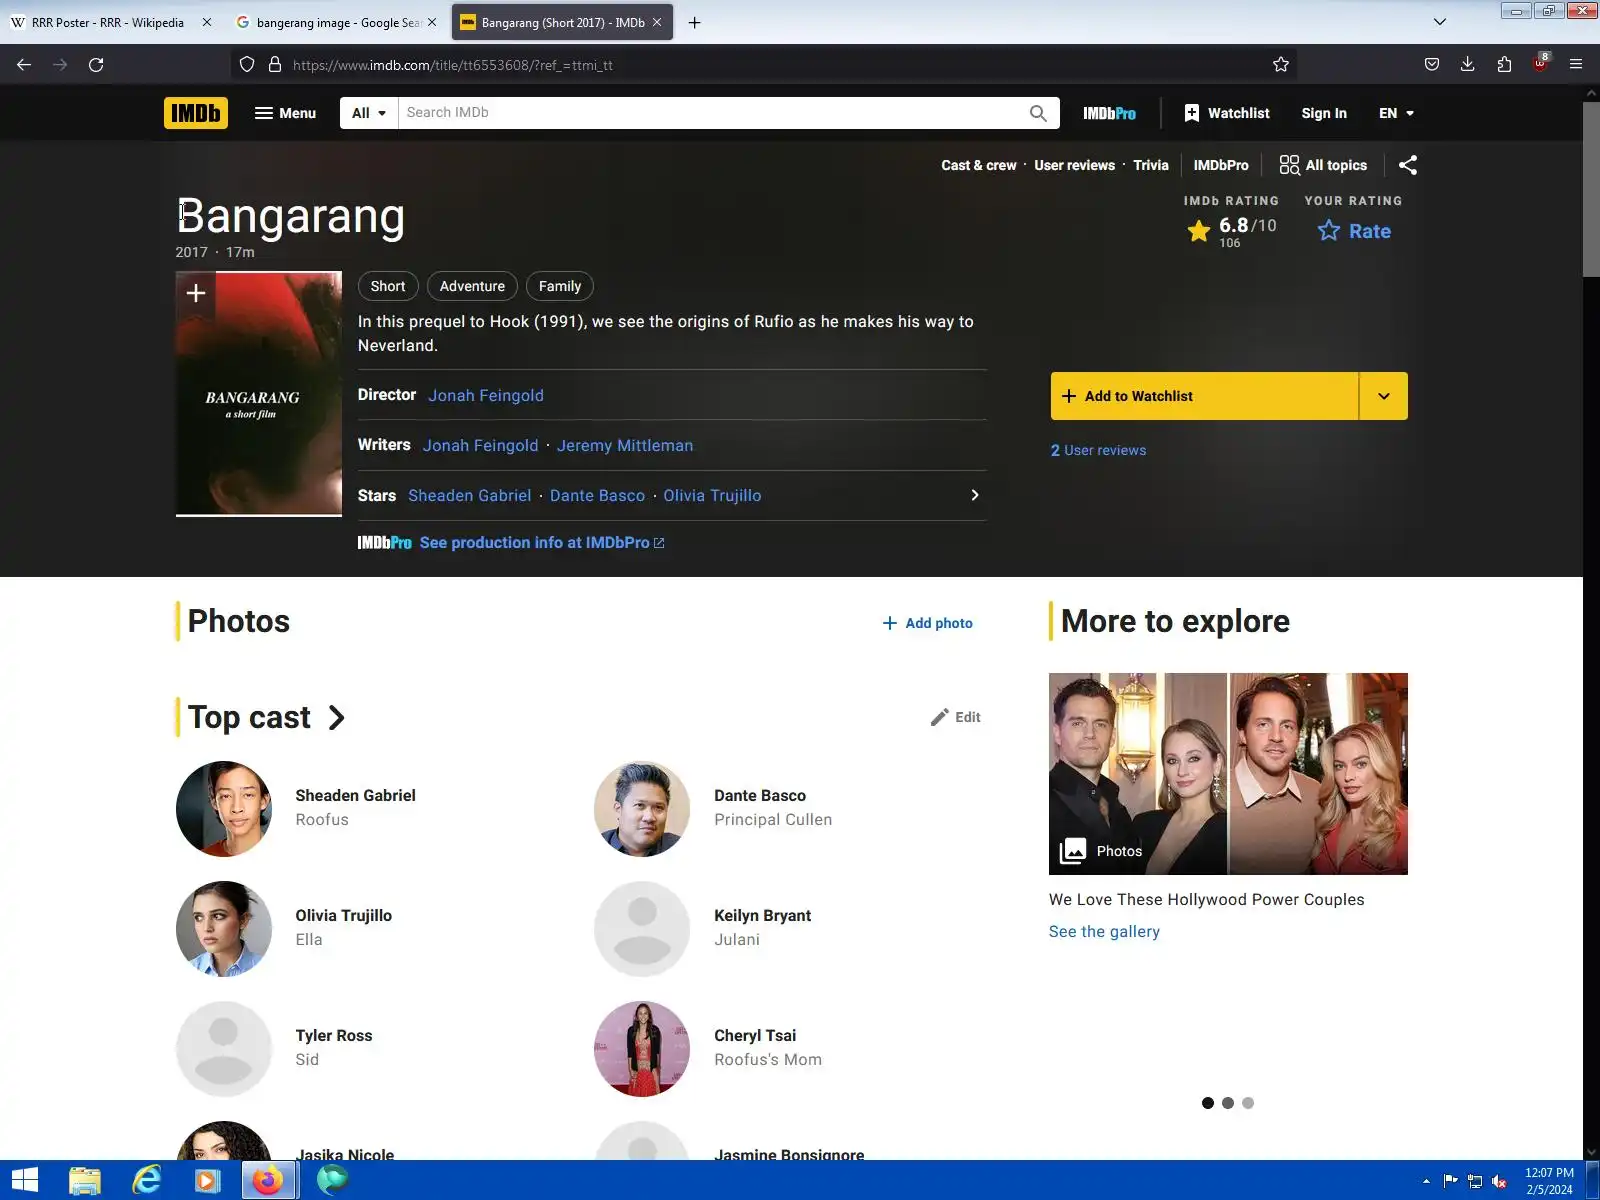Open Sheaden Gabriel's cast photo
This screenshot has height=1200, width=1600.
(x=224, y=809)
